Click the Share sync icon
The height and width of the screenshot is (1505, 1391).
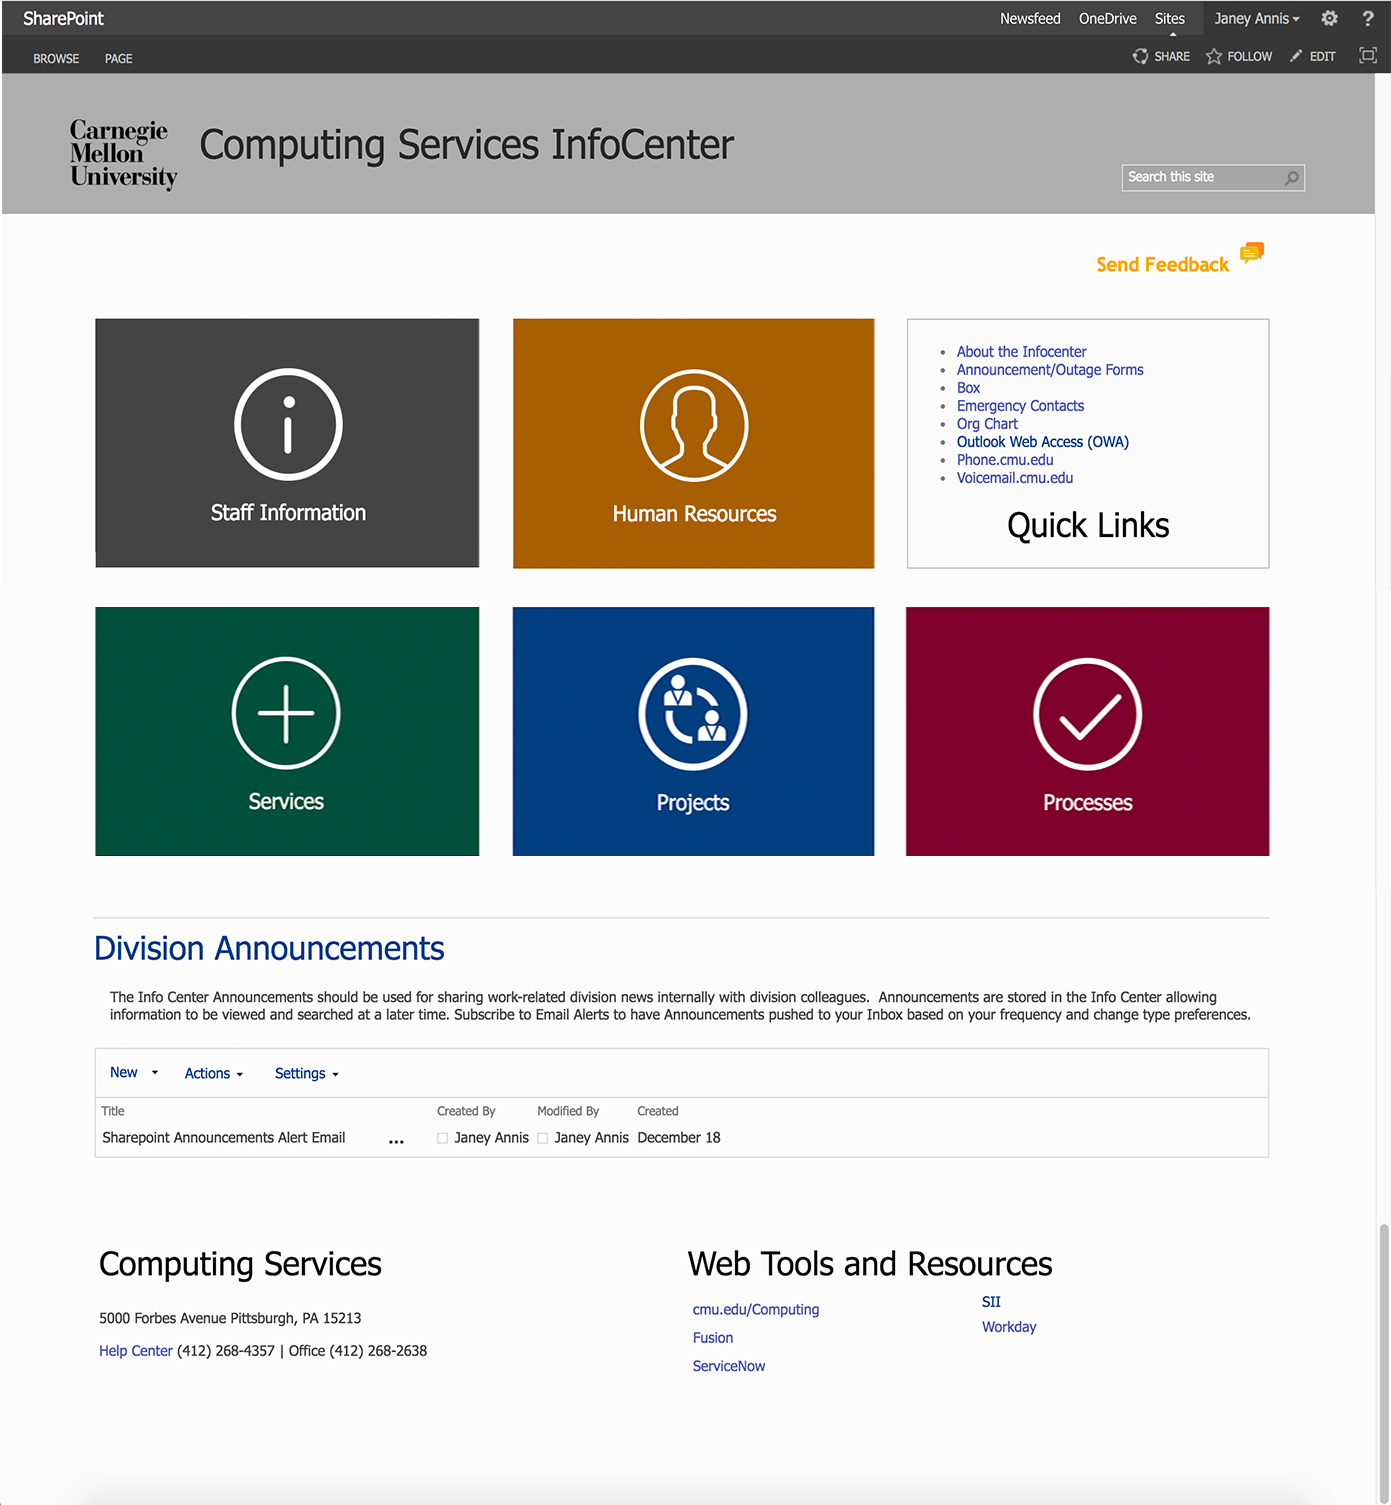point(1140,56)
